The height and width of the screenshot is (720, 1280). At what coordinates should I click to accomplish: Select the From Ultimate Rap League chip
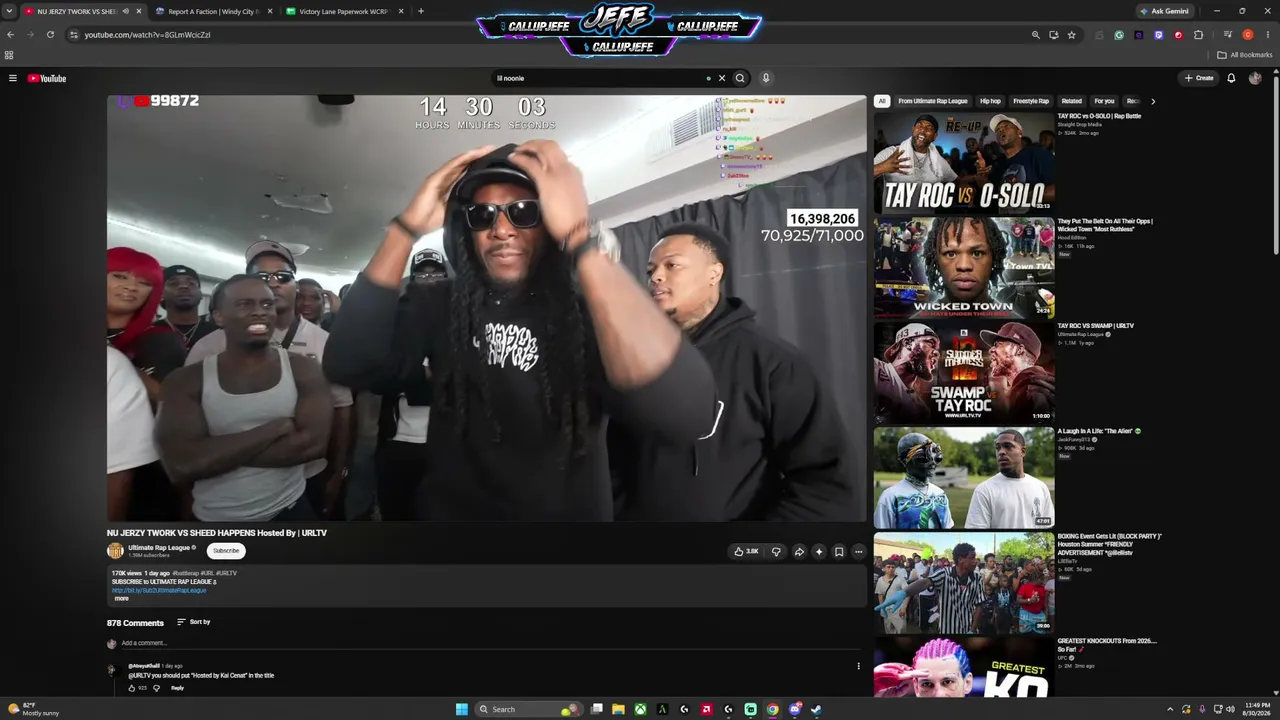point(933,101)
